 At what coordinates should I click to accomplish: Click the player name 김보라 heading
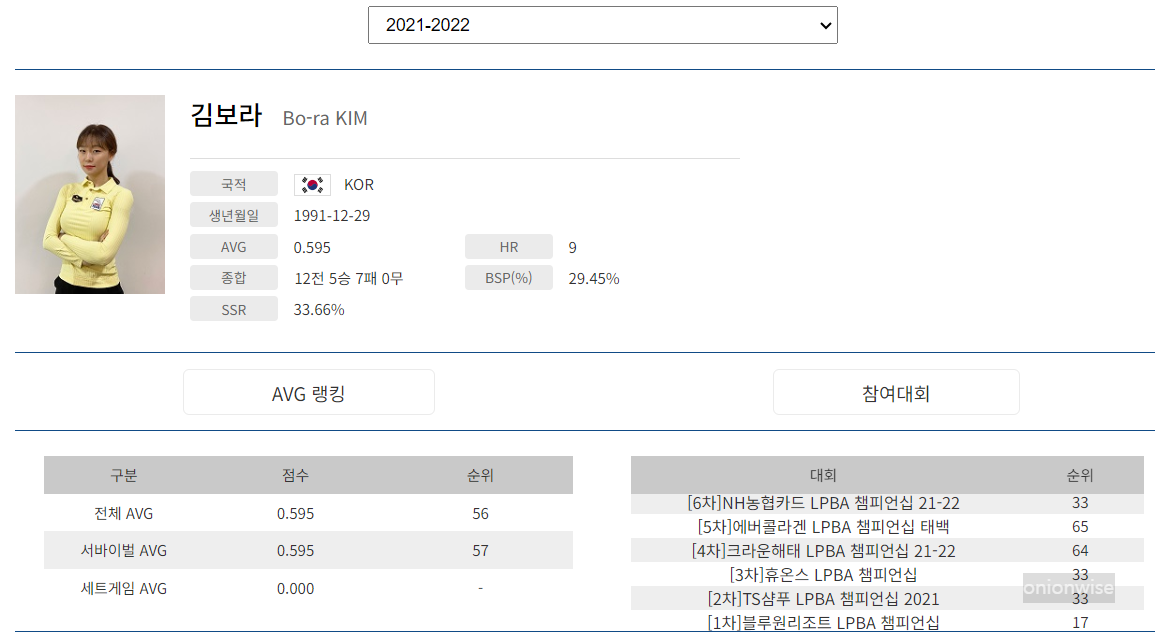coord(227,116)
